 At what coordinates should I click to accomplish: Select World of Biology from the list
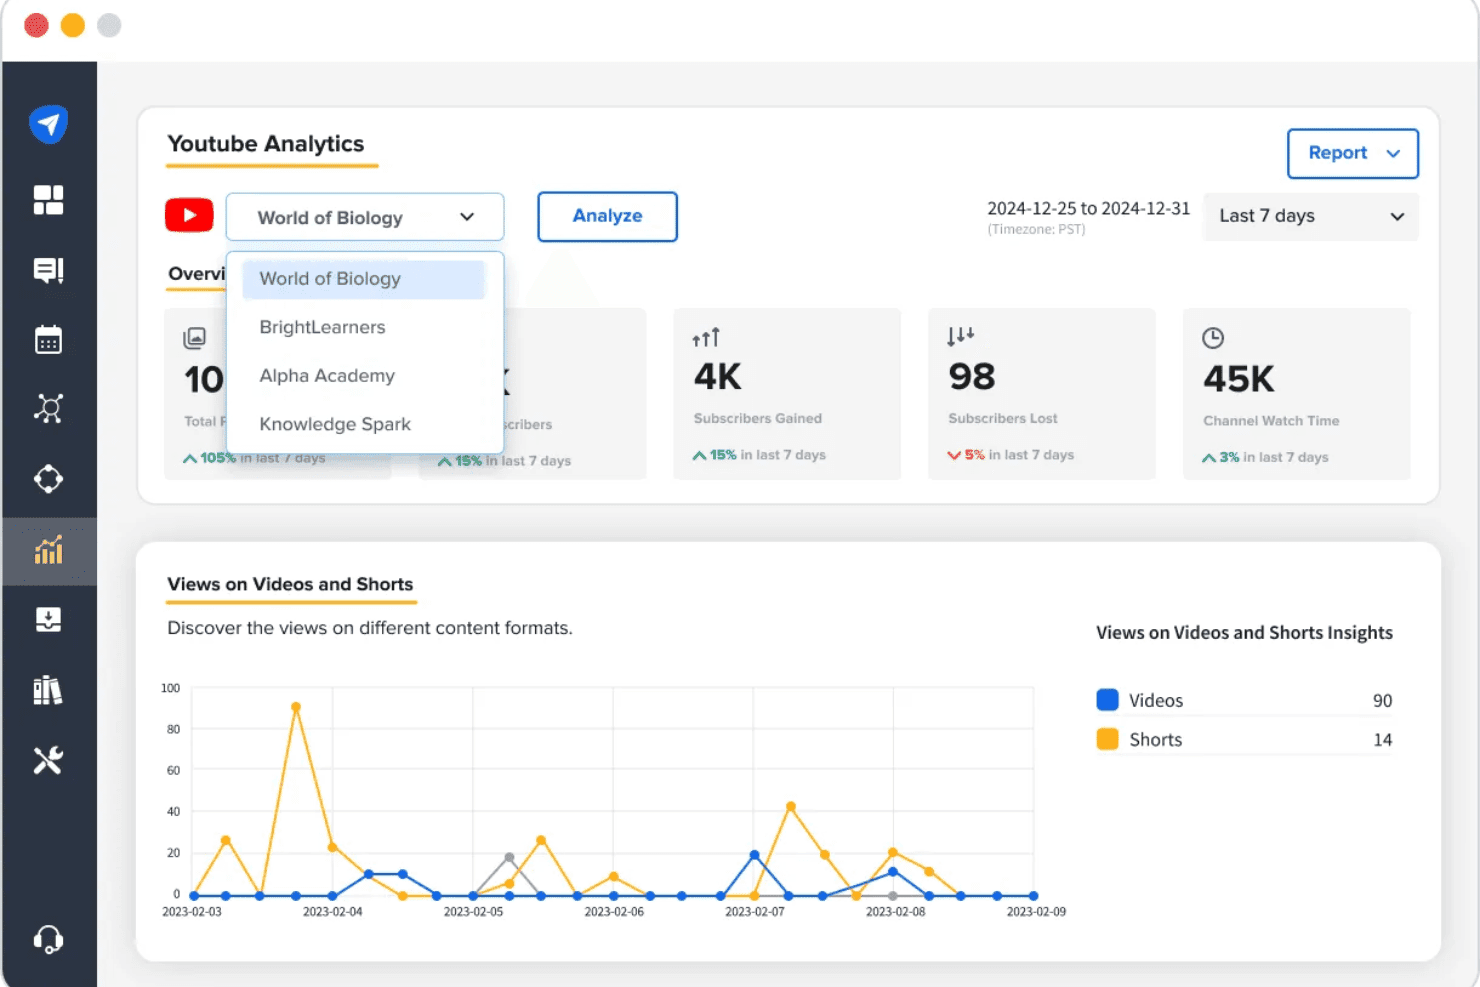[364, 279]
